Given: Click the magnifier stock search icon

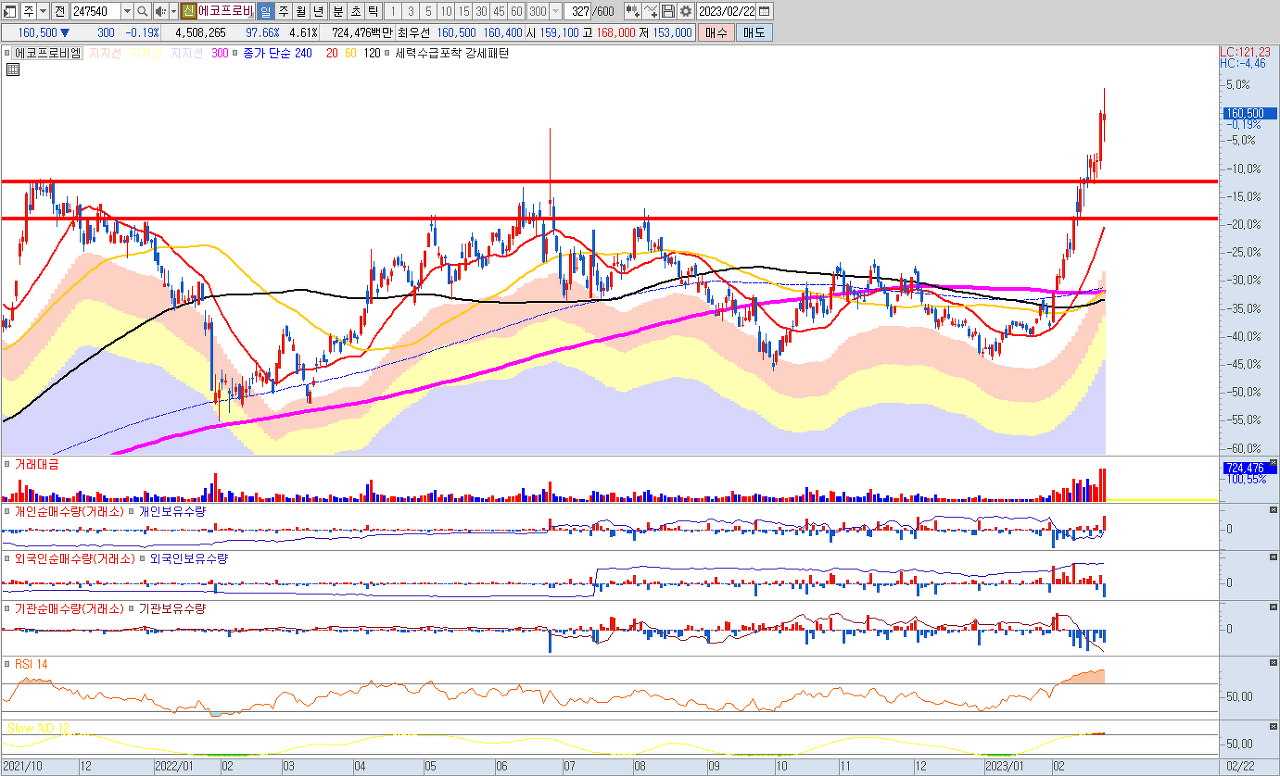Looking at the screenshot, I should pyautogui.click(x=142, y=11).
